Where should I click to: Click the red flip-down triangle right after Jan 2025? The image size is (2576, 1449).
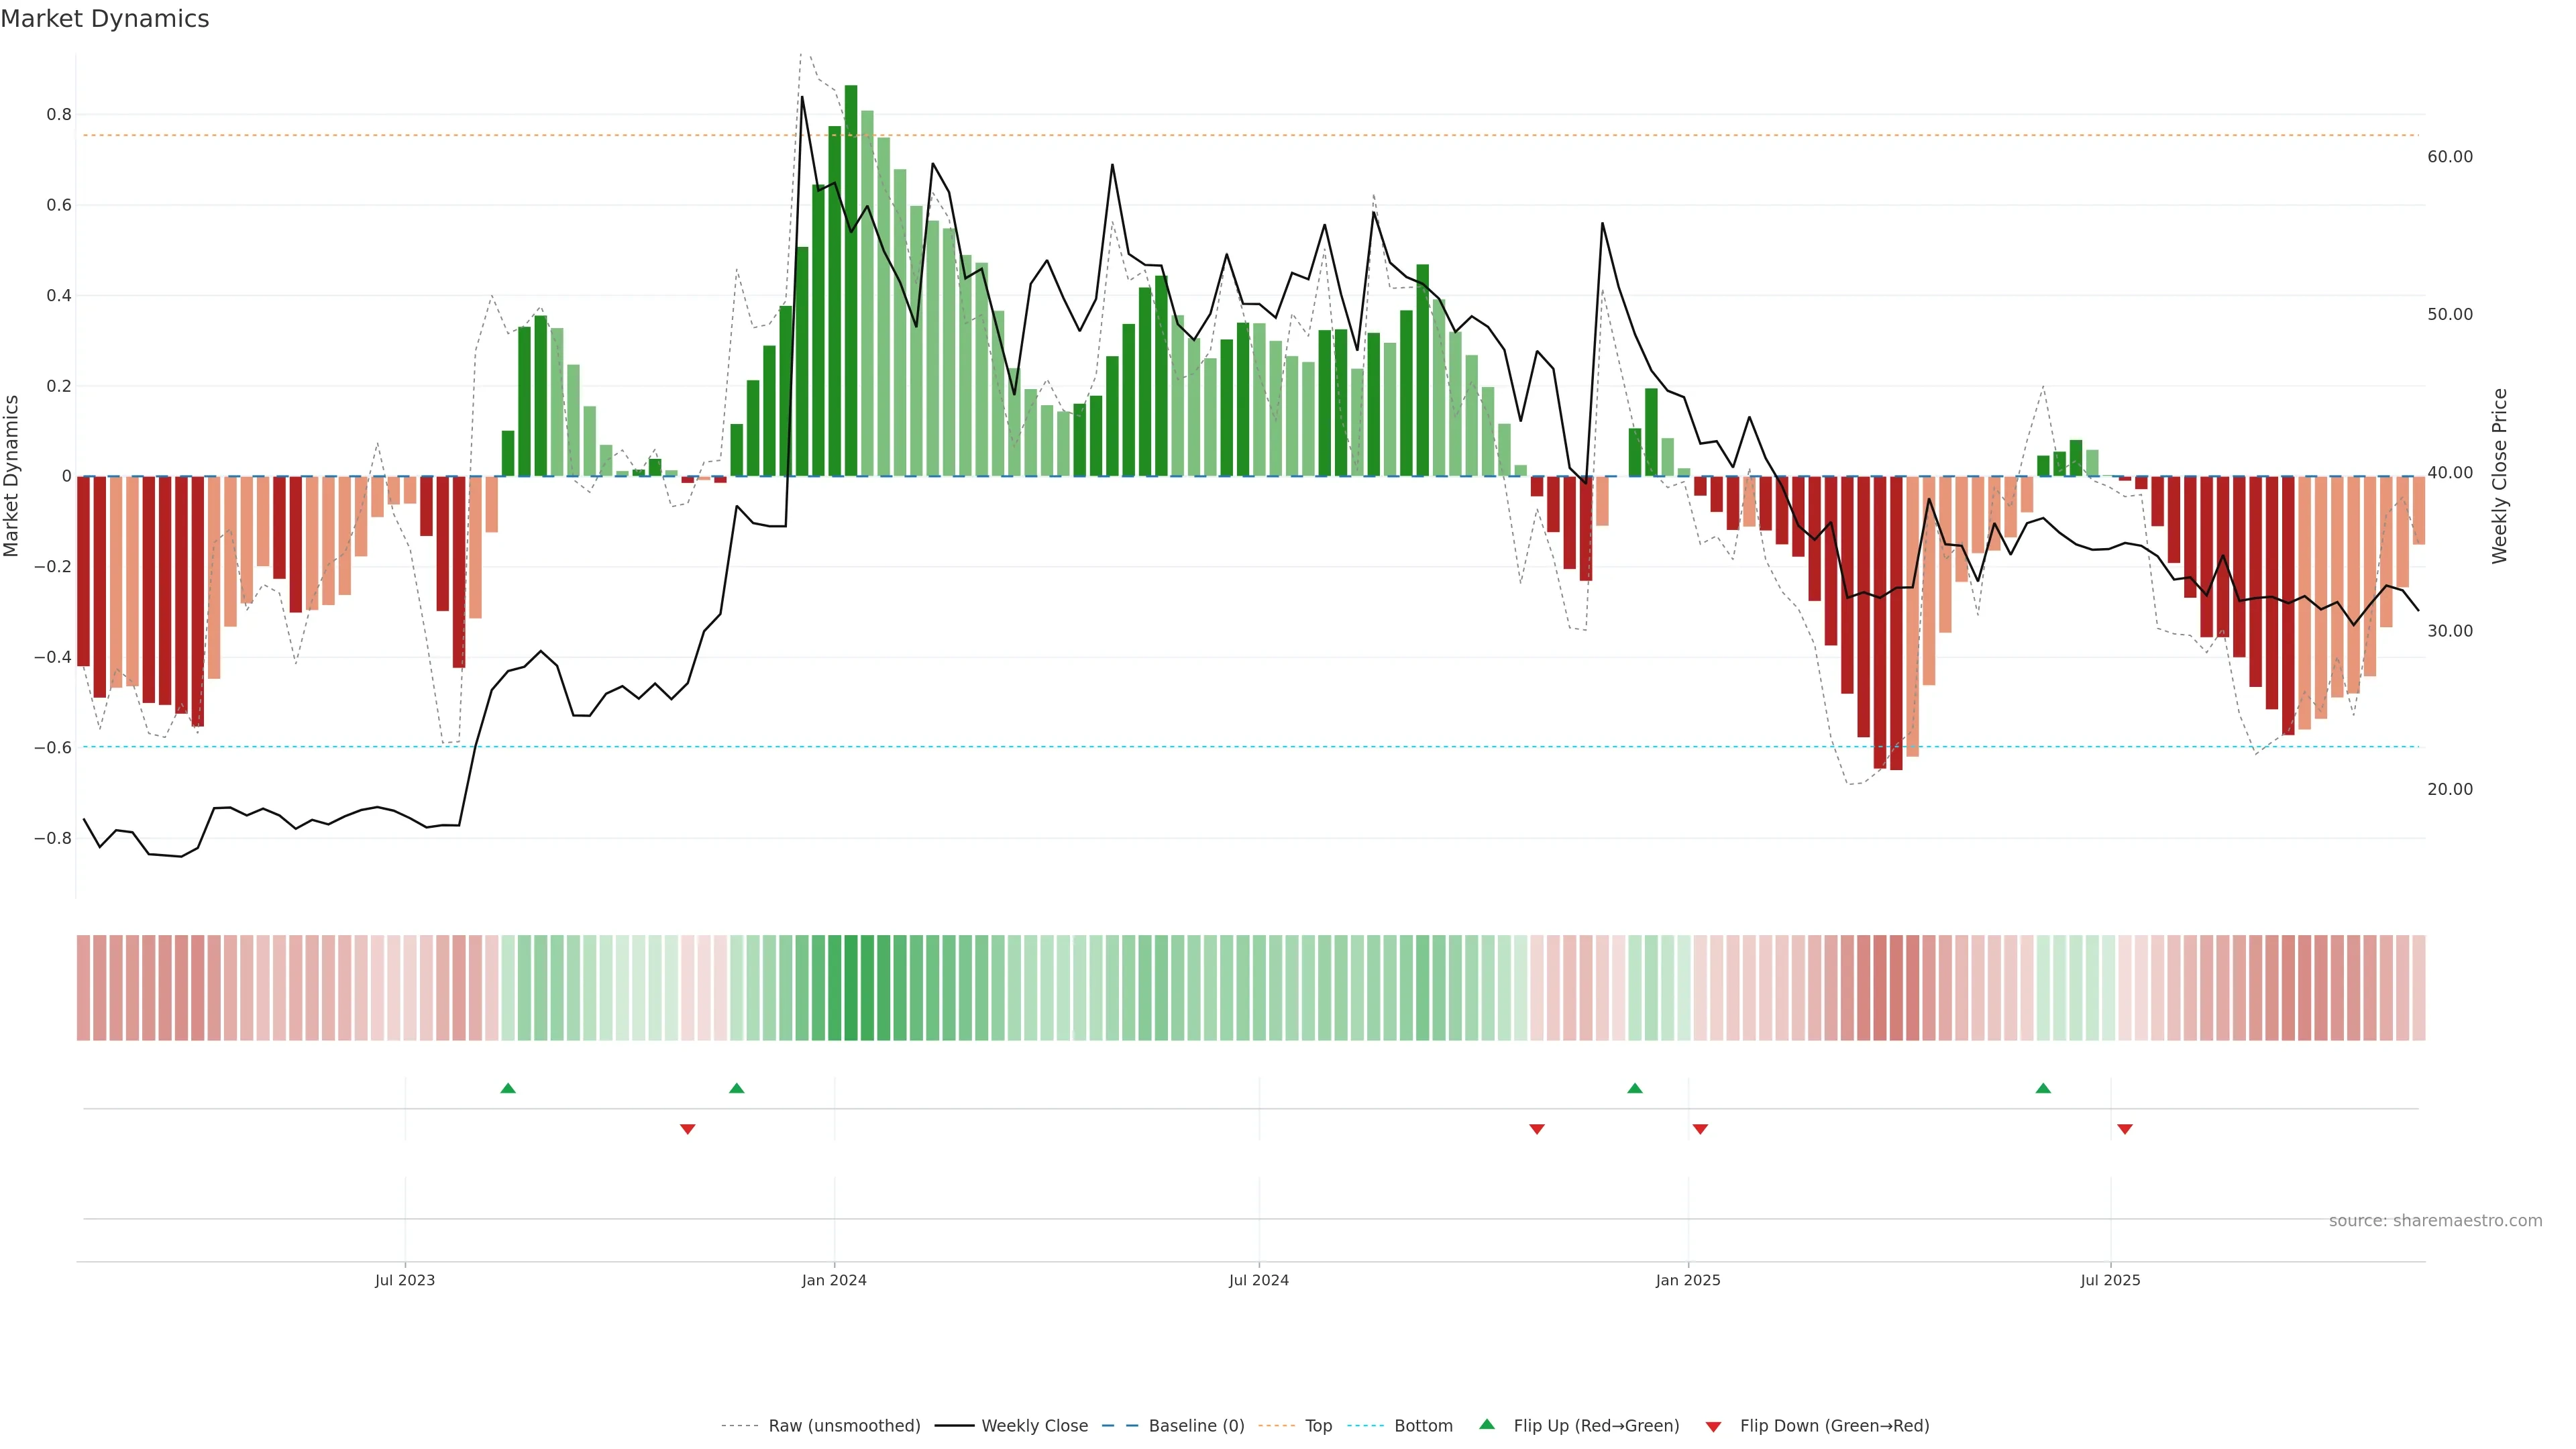point(1700,1129)
